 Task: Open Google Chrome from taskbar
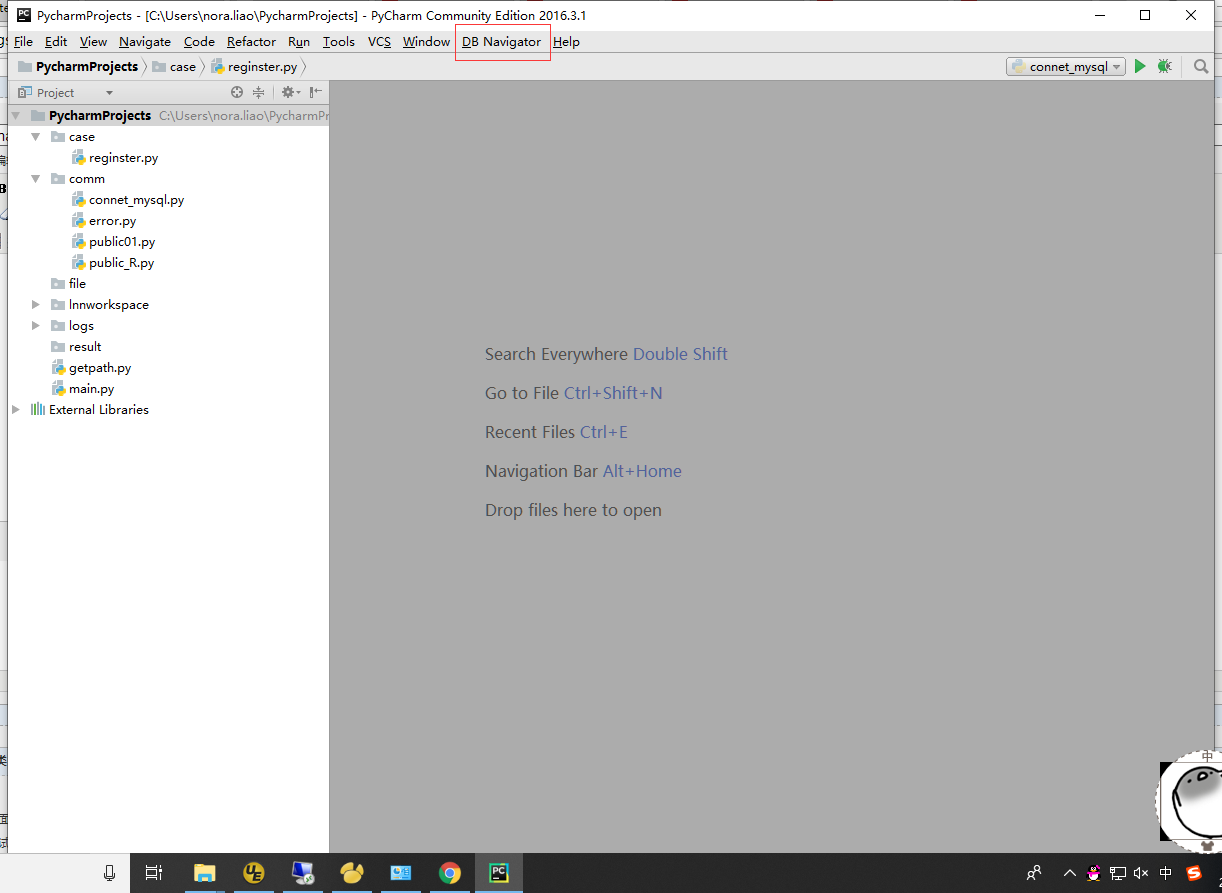point(450,873)
